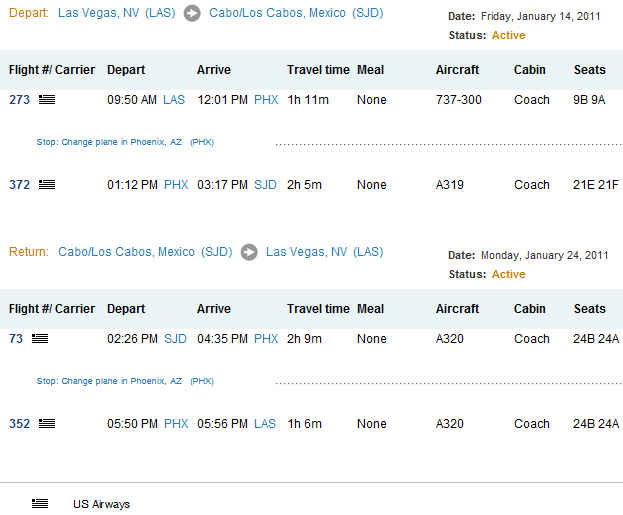Click PHX arrival code on flight 273
623x515 pixels.
tap(266, 100)
